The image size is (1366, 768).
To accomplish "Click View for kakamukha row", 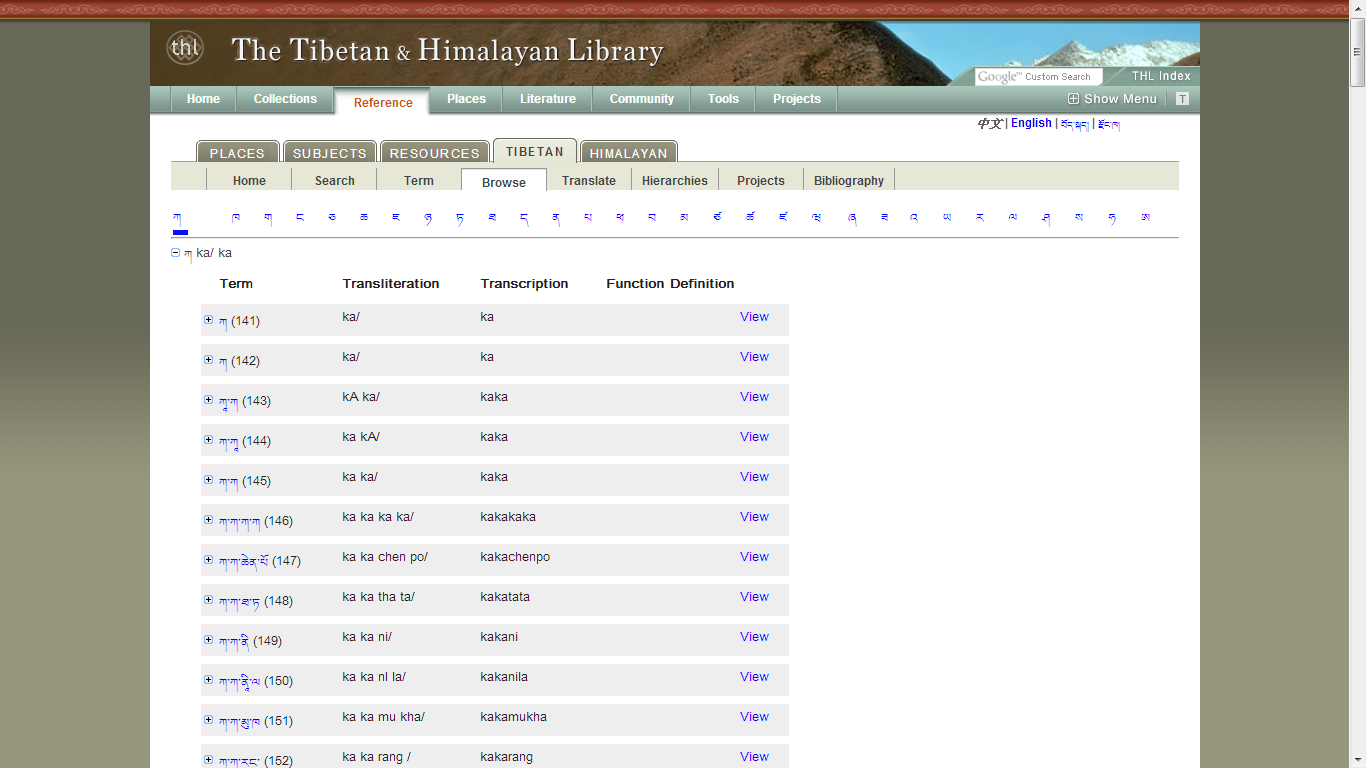I will (754, 717).
